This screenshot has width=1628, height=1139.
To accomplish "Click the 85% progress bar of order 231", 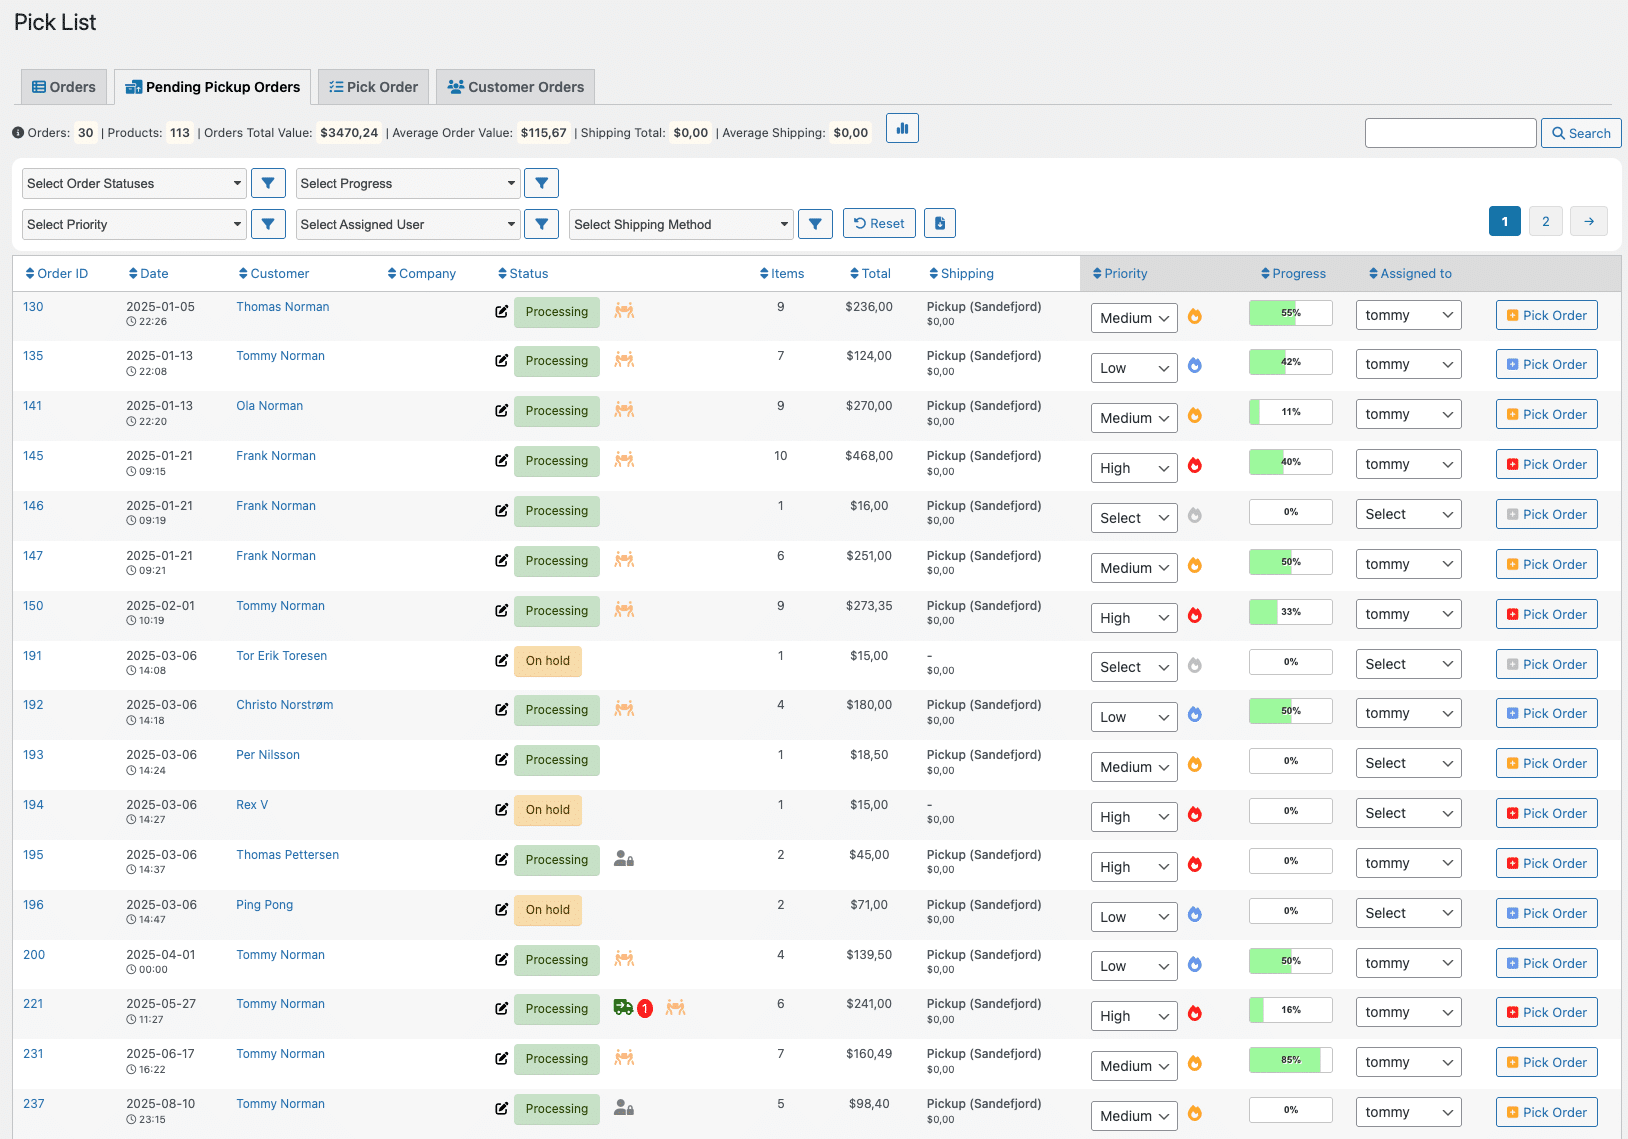I will pyautogui.click(x=1290, y=1060).
